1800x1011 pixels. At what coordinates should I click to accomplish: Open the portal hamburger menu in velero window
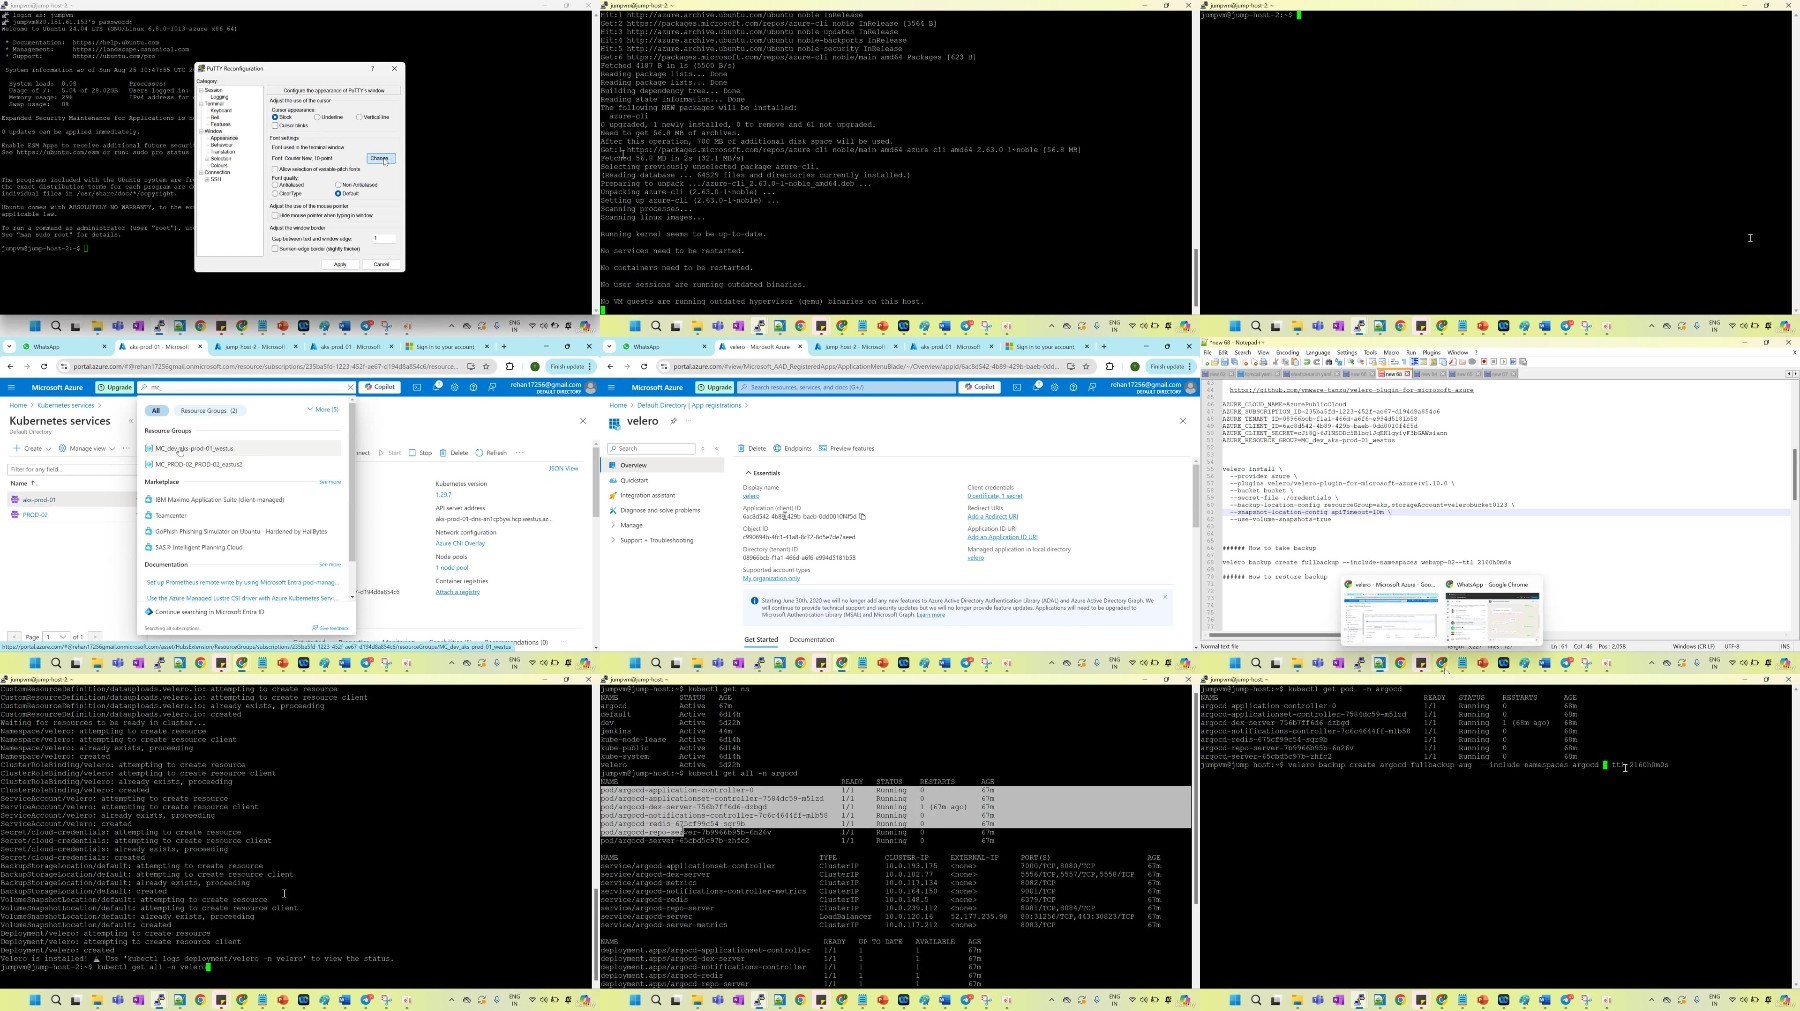611,387
